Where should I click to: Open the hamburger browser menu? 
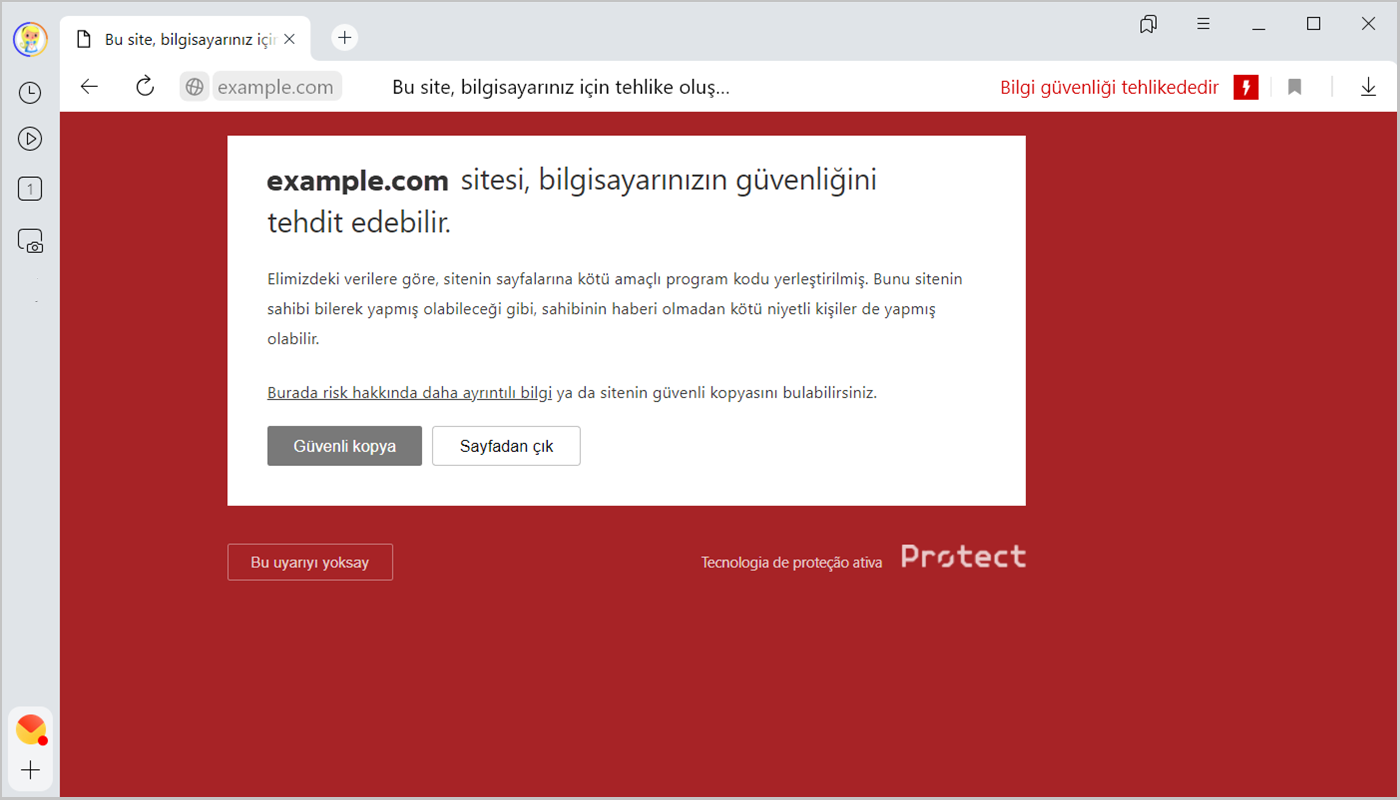tap(1203, 24)
